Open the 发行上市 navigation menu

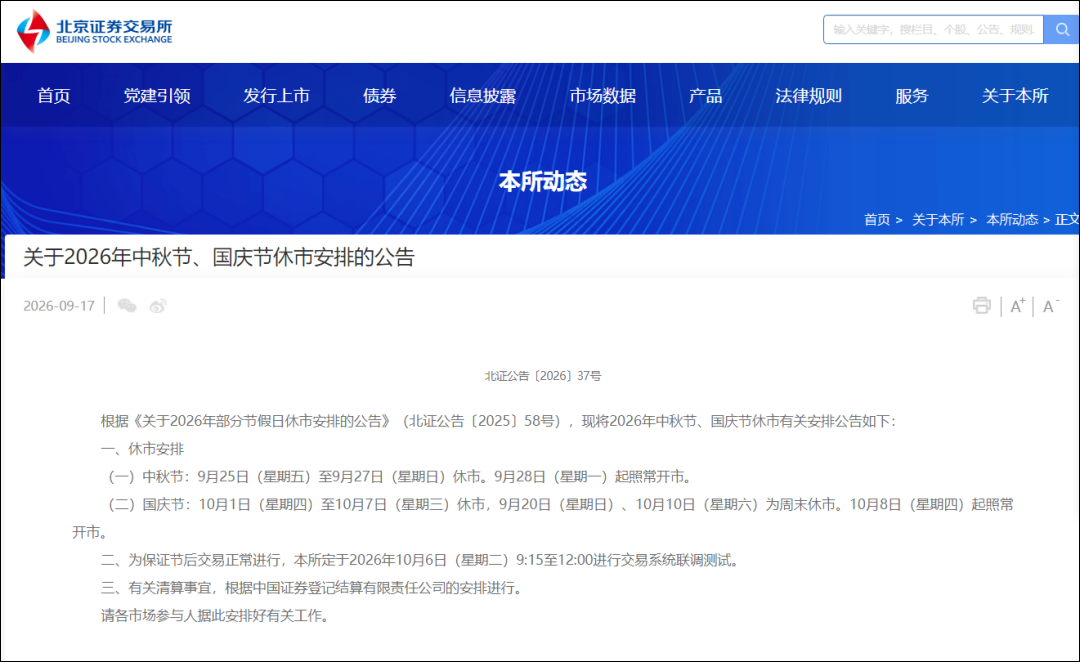276,96
